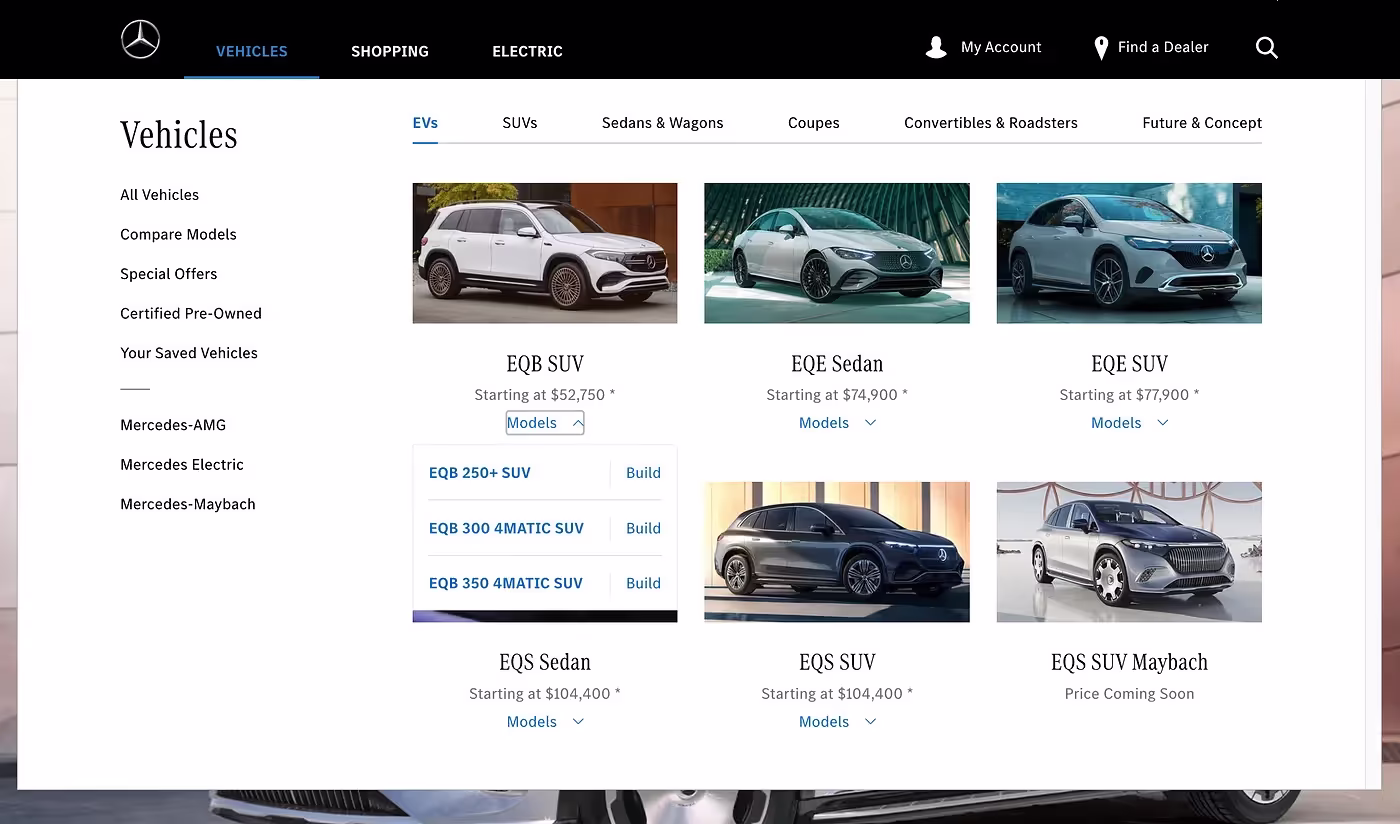Open the search magnifier icon
Viewport: 1400px width, 824px height.
(x=1266, y=48)
